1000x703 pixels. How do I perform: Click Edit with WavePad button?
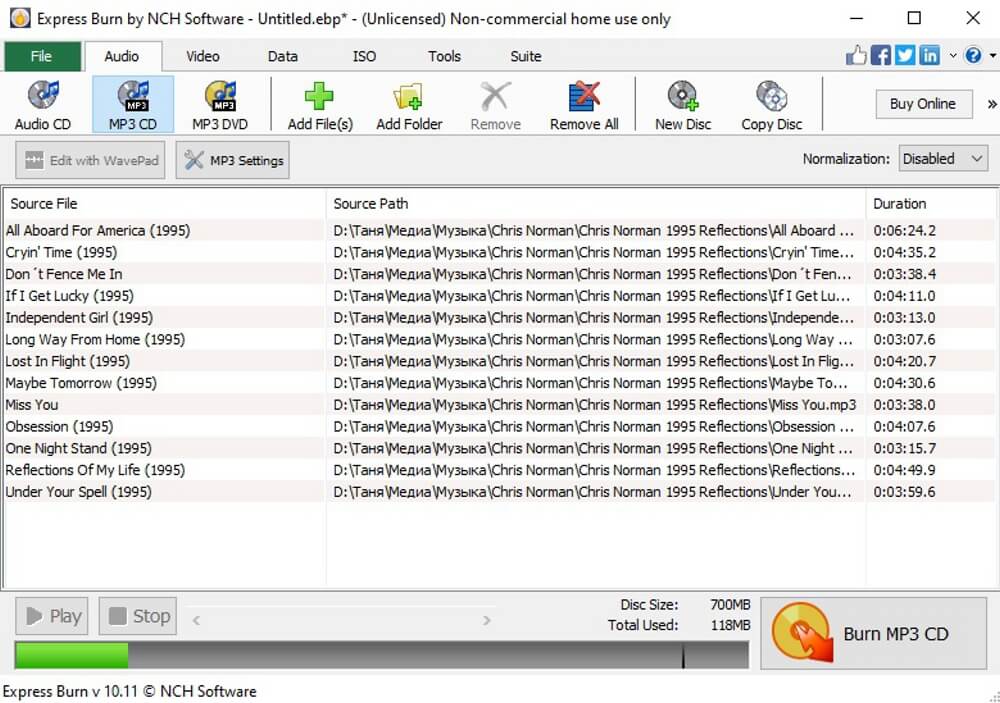pyautogui.click(x=90, y=160)
